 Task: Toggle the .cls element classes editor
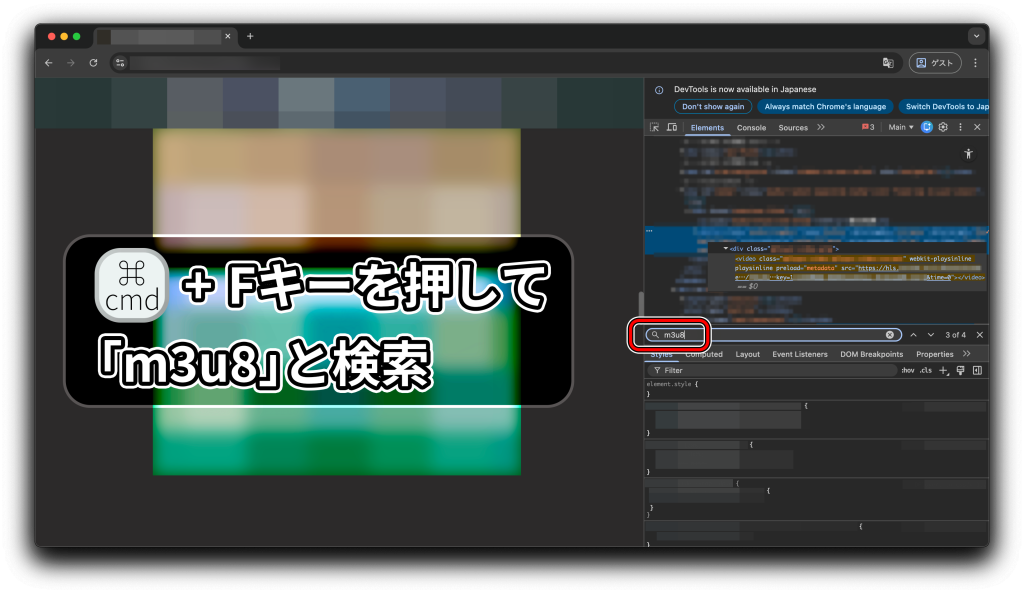tap(926, 370)
